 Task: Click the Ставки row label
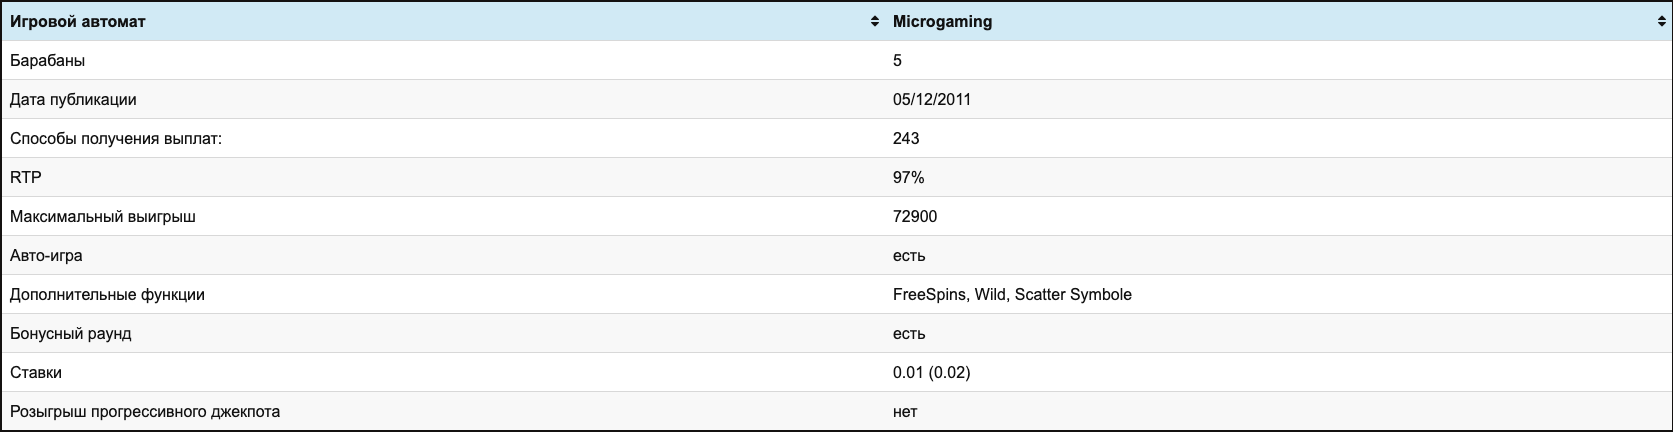(x=36, y=372)
